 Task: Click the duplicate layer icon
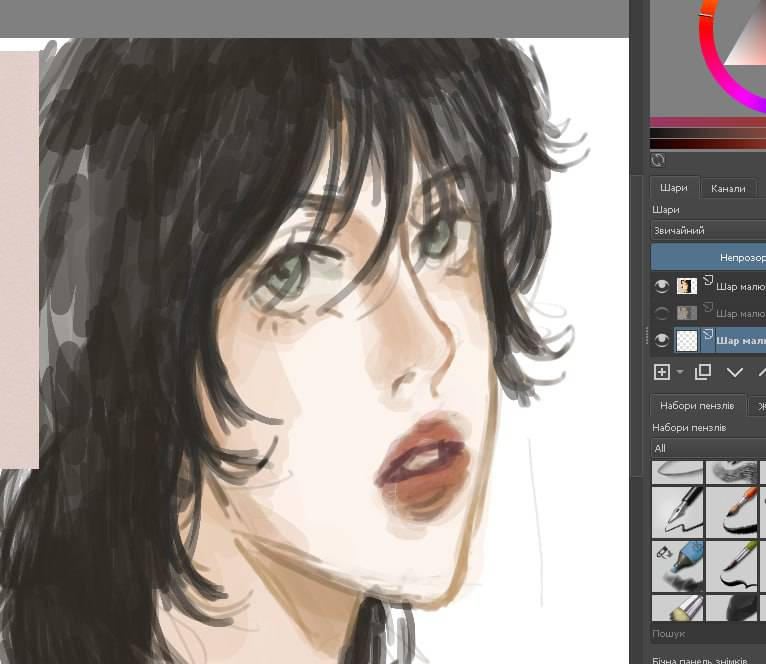pos(702,372)
